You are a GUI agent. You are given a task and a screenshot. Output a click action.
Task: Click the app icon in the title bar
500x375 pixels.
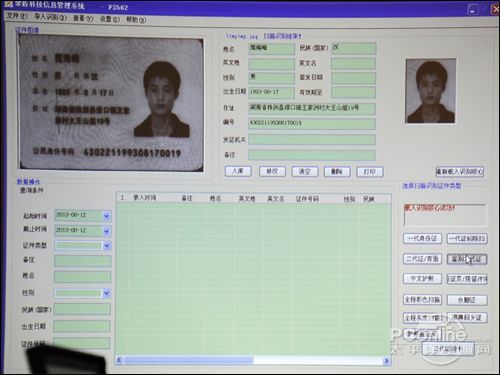(x=9, y=5)
